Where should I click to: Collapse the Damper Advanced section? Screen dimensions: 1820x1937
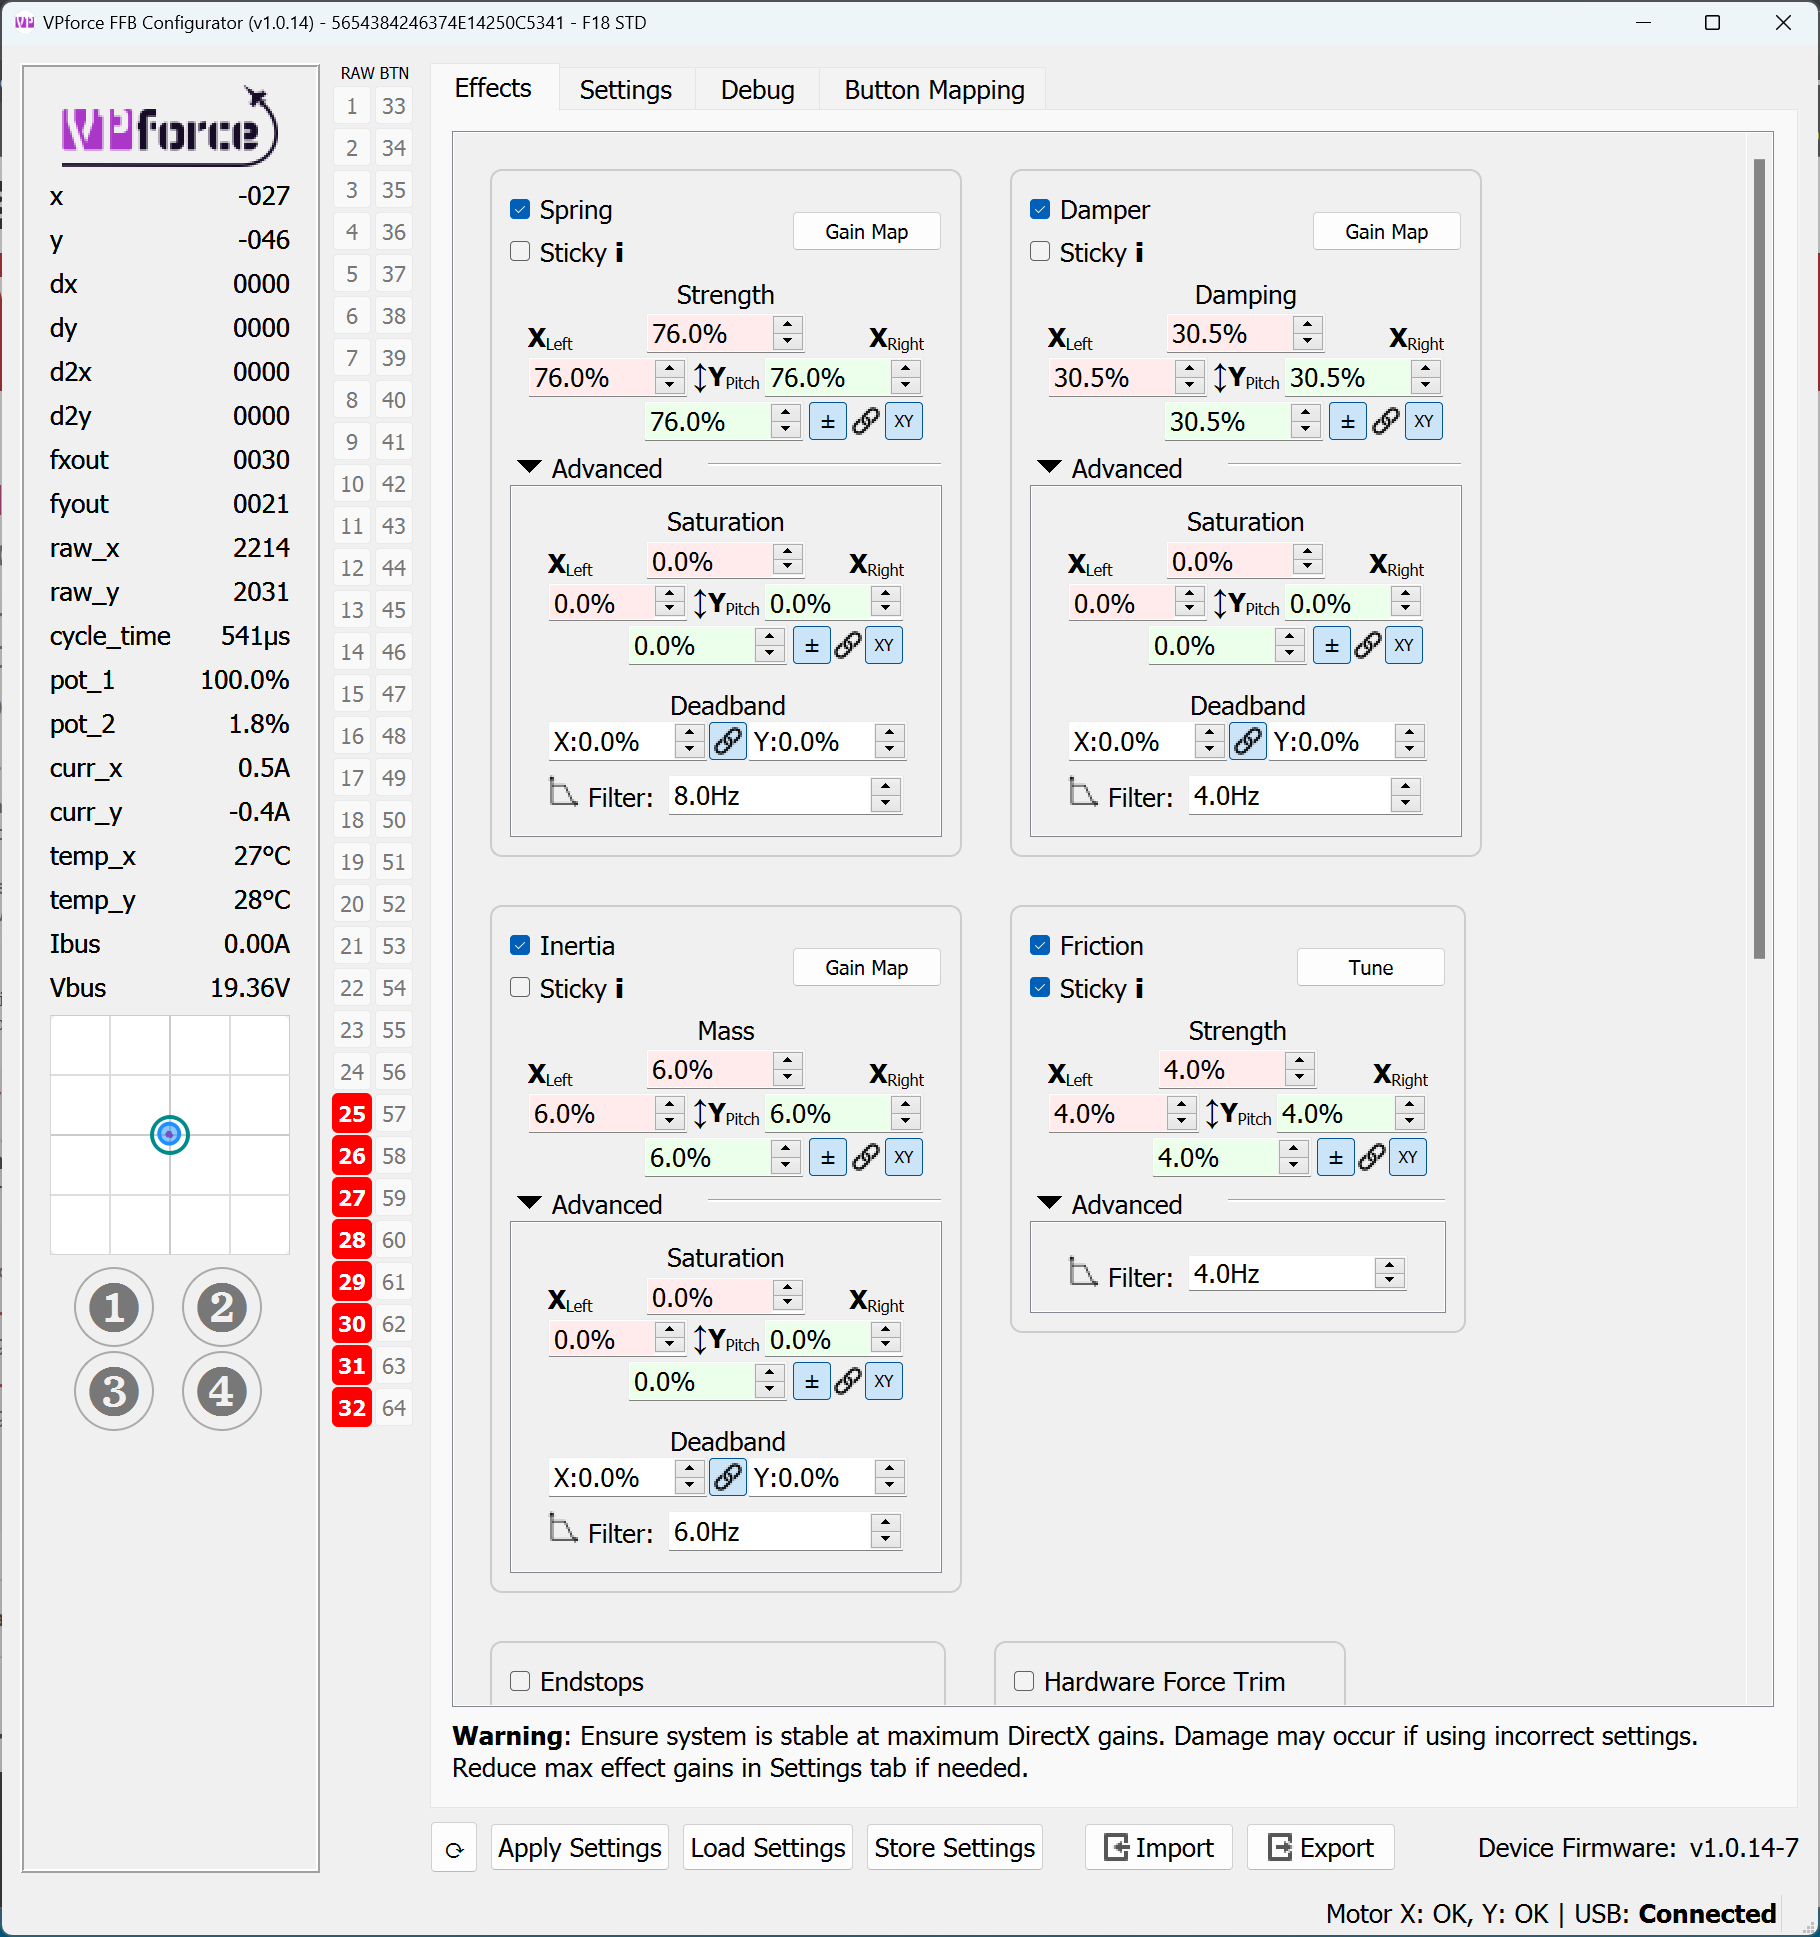click(1050, 467)
